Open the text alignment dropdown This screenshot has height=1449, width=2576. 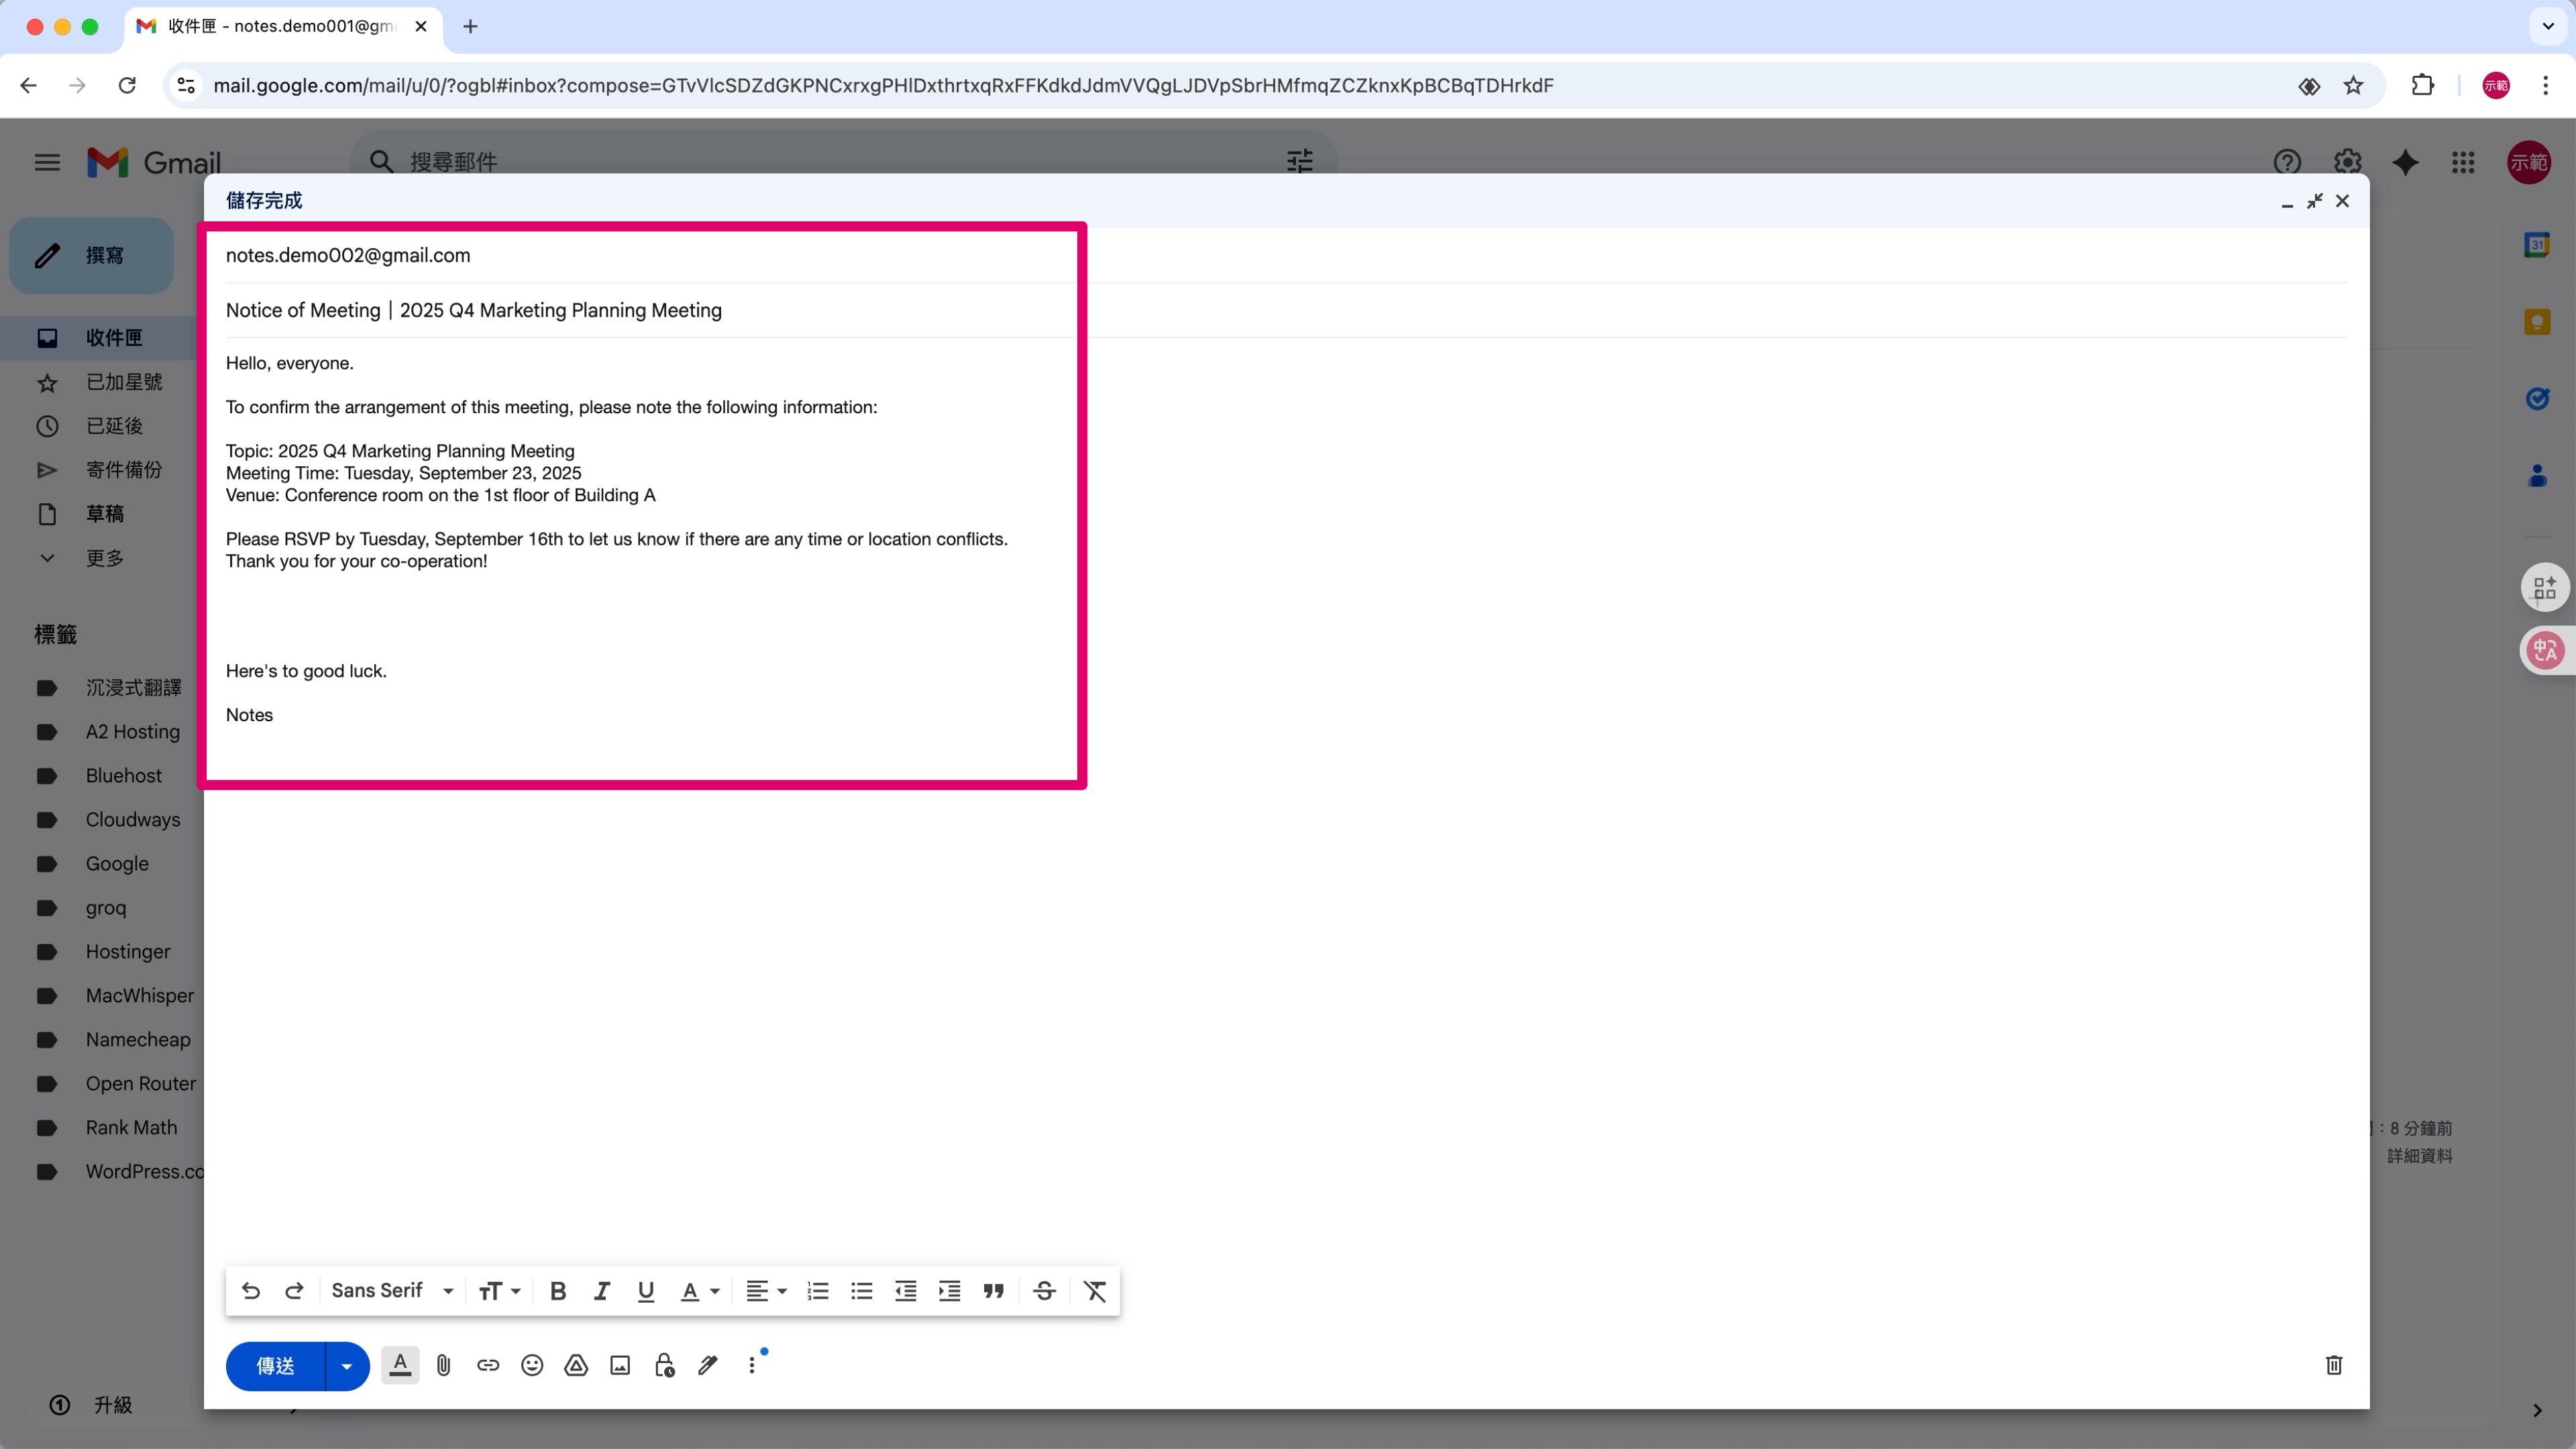click(767, 1291)
